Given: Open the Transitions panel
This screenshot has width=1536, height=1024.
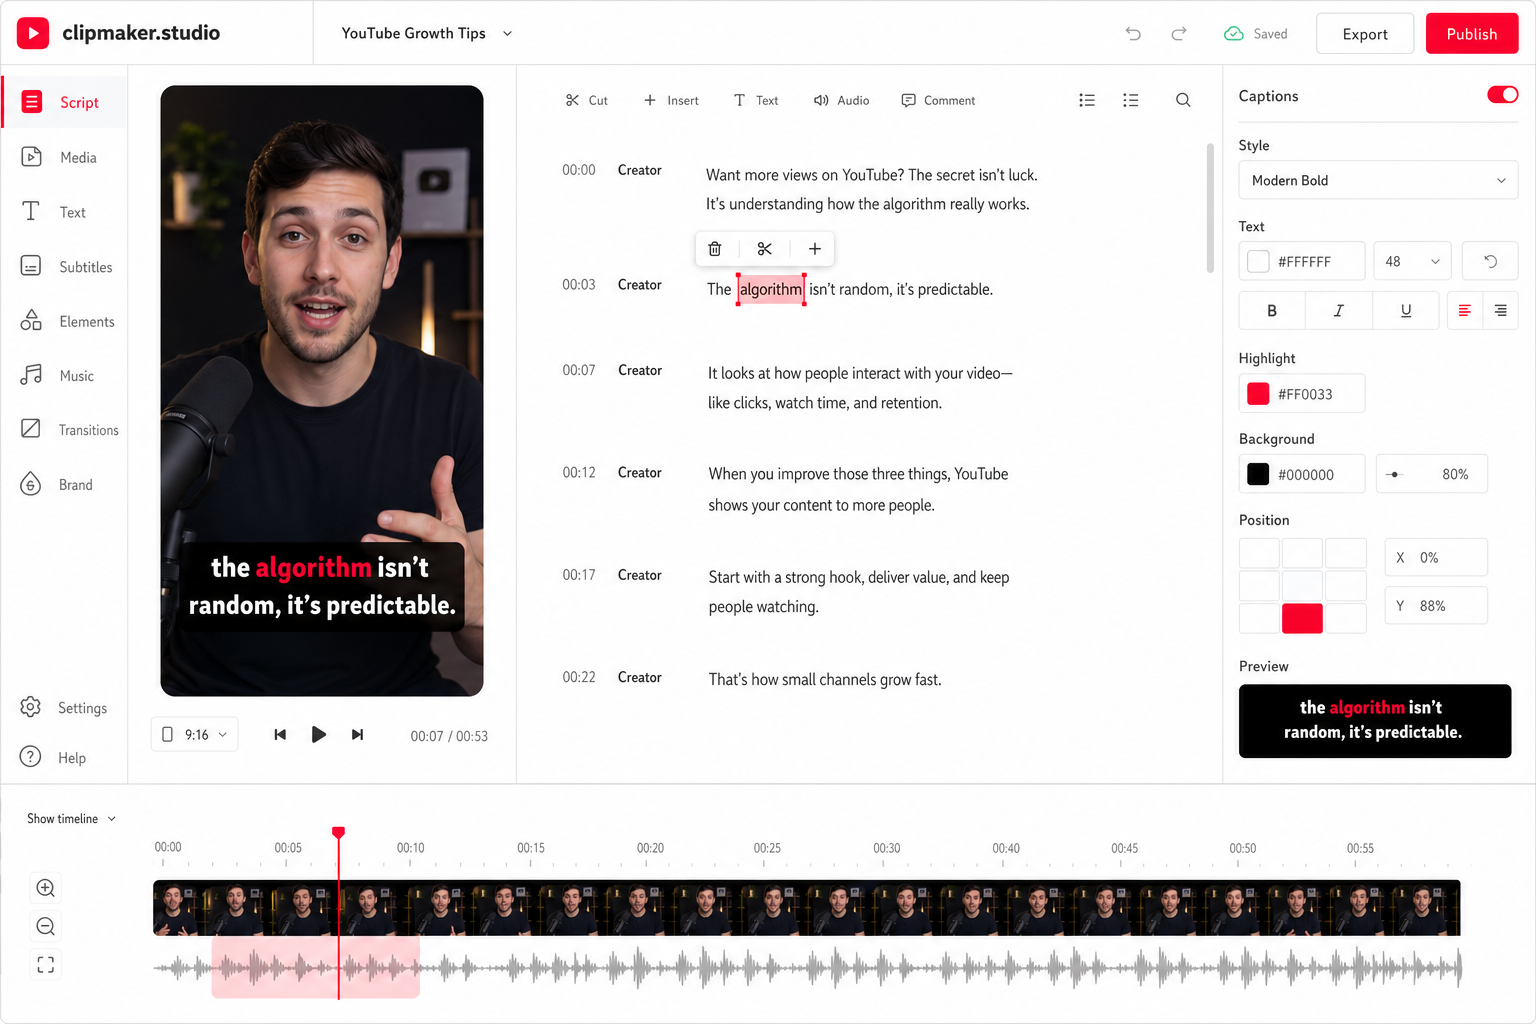Looking at the screenshot, I should (70, 430).
